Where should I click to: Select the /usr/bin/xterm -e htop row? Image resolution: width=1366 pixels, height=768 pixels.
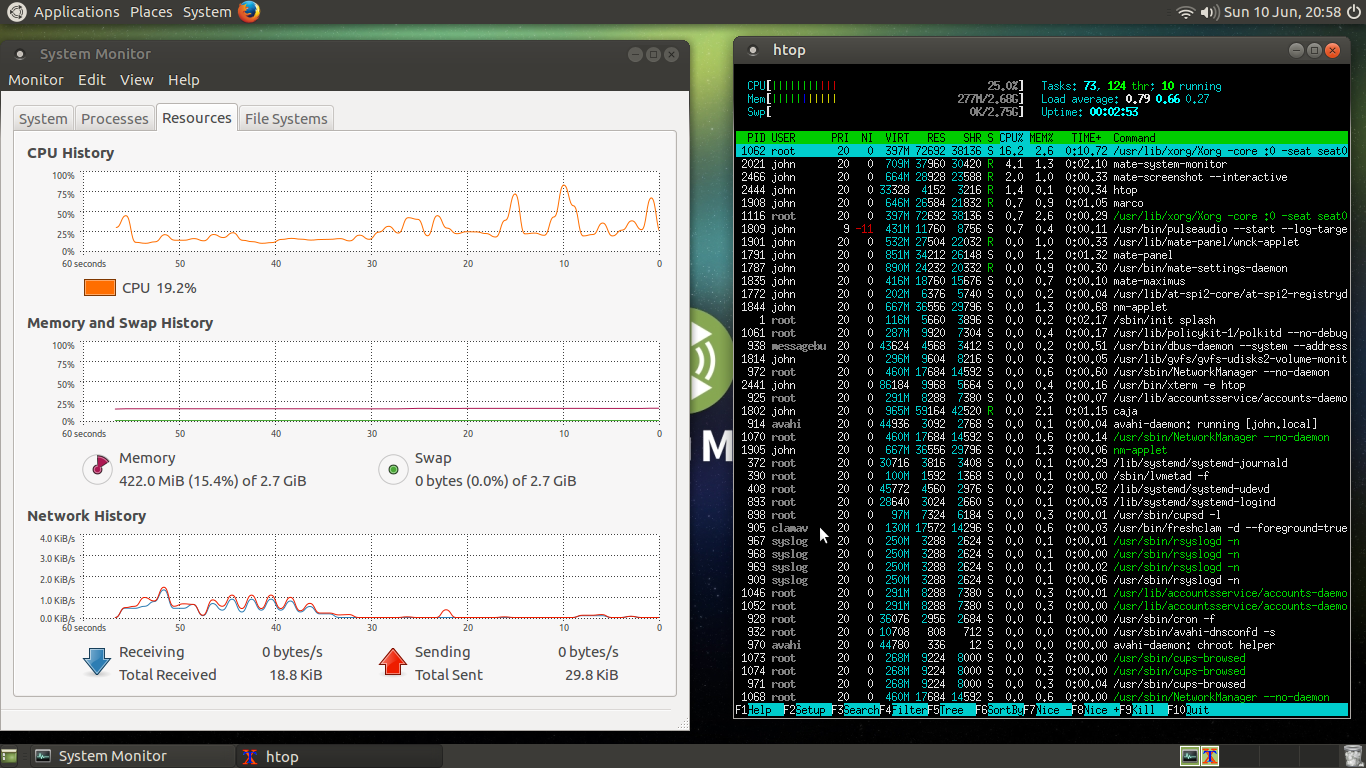[x=1041, y=385]
